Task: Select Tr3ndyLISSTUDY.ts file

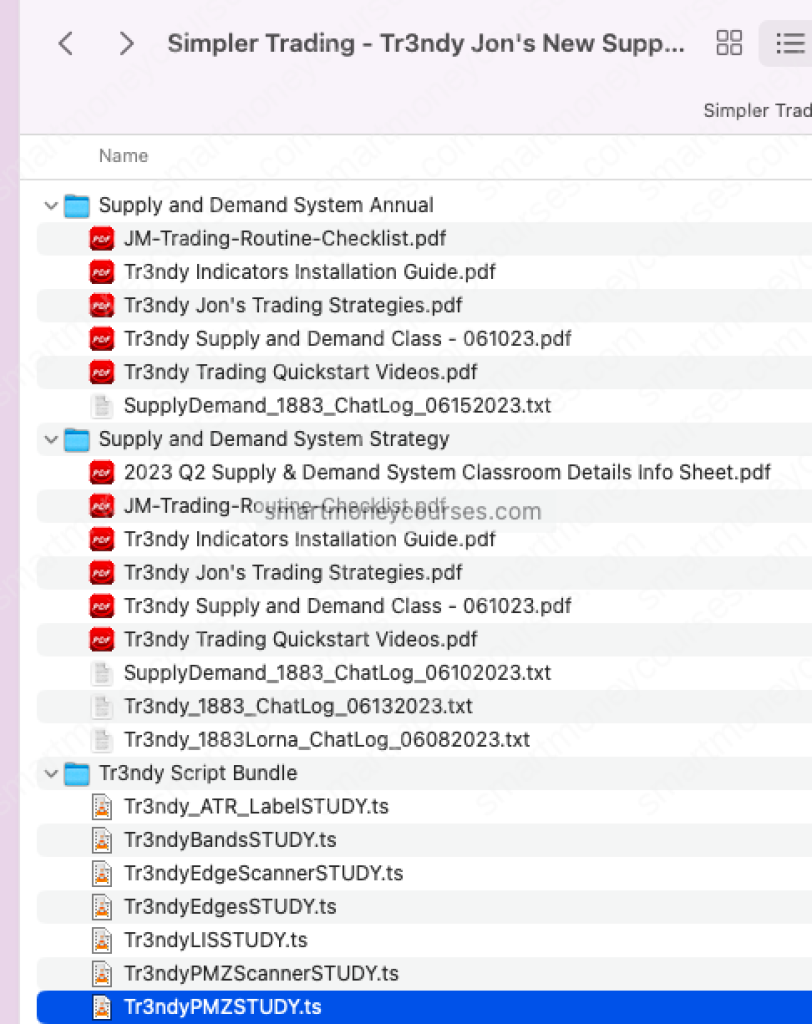Action: pyautogui.click(x=215, y=940)
